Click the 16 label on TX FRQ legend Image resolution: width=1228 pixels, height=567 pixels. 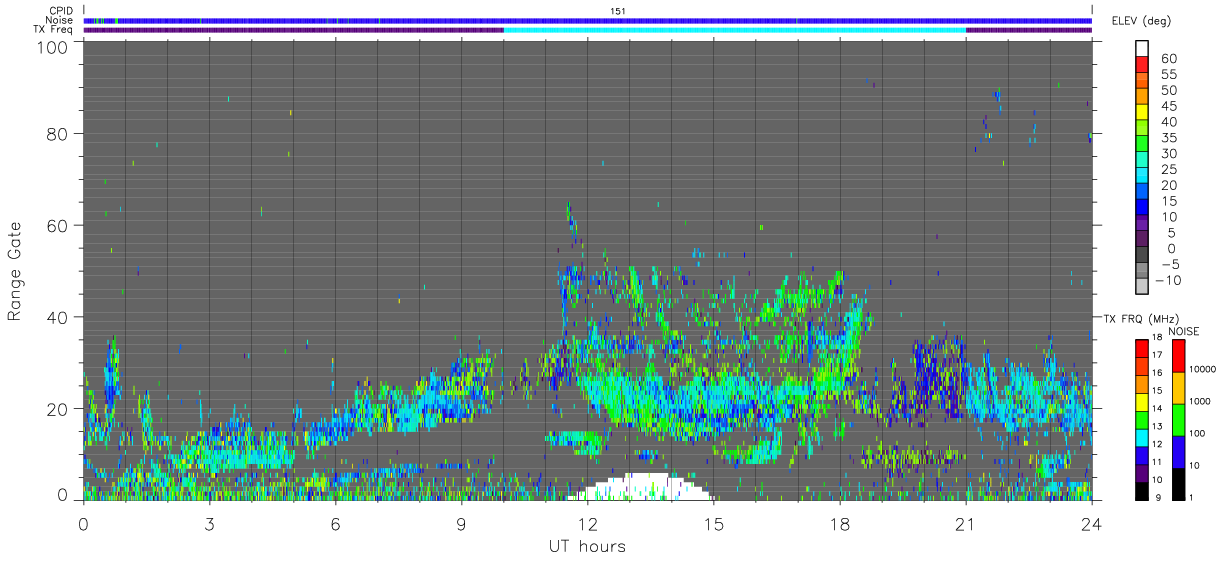[x=1159, y=373]
